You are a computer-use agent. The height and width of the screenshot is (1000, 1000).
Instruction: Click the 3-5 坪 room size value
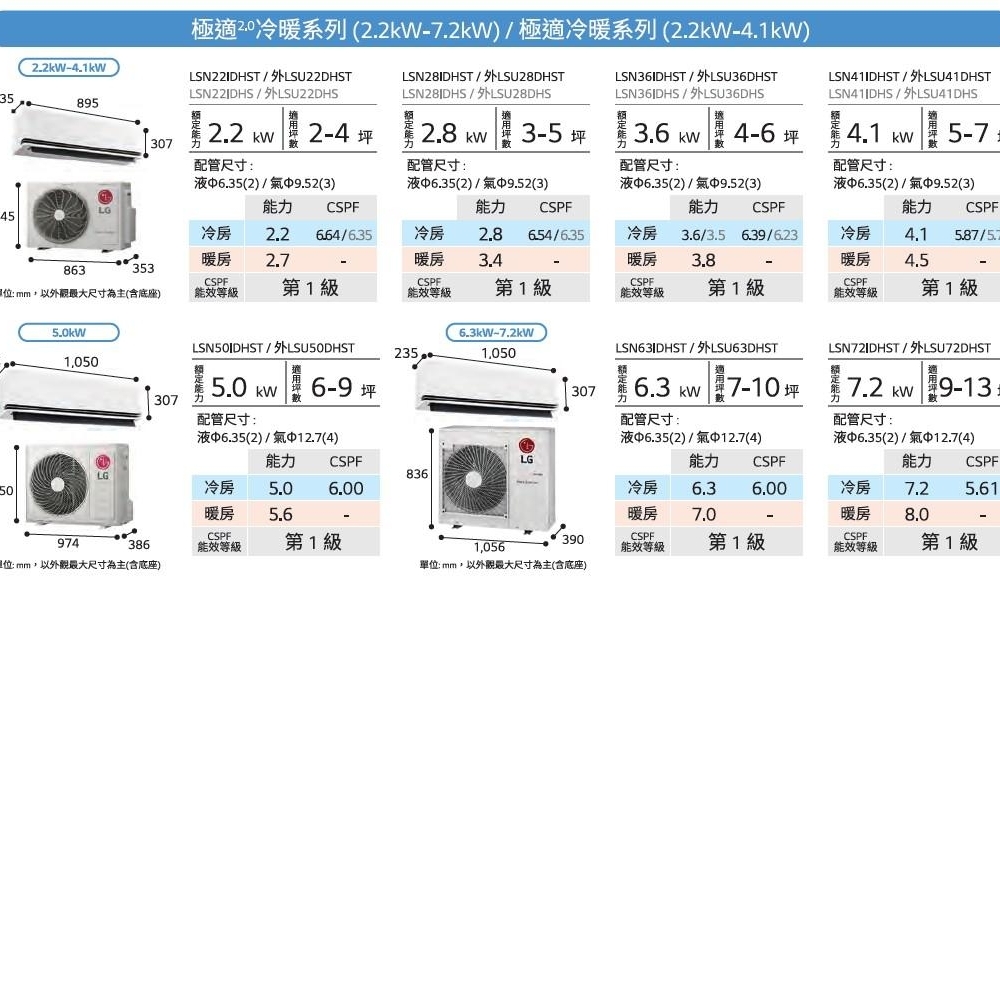click(554, 134)
